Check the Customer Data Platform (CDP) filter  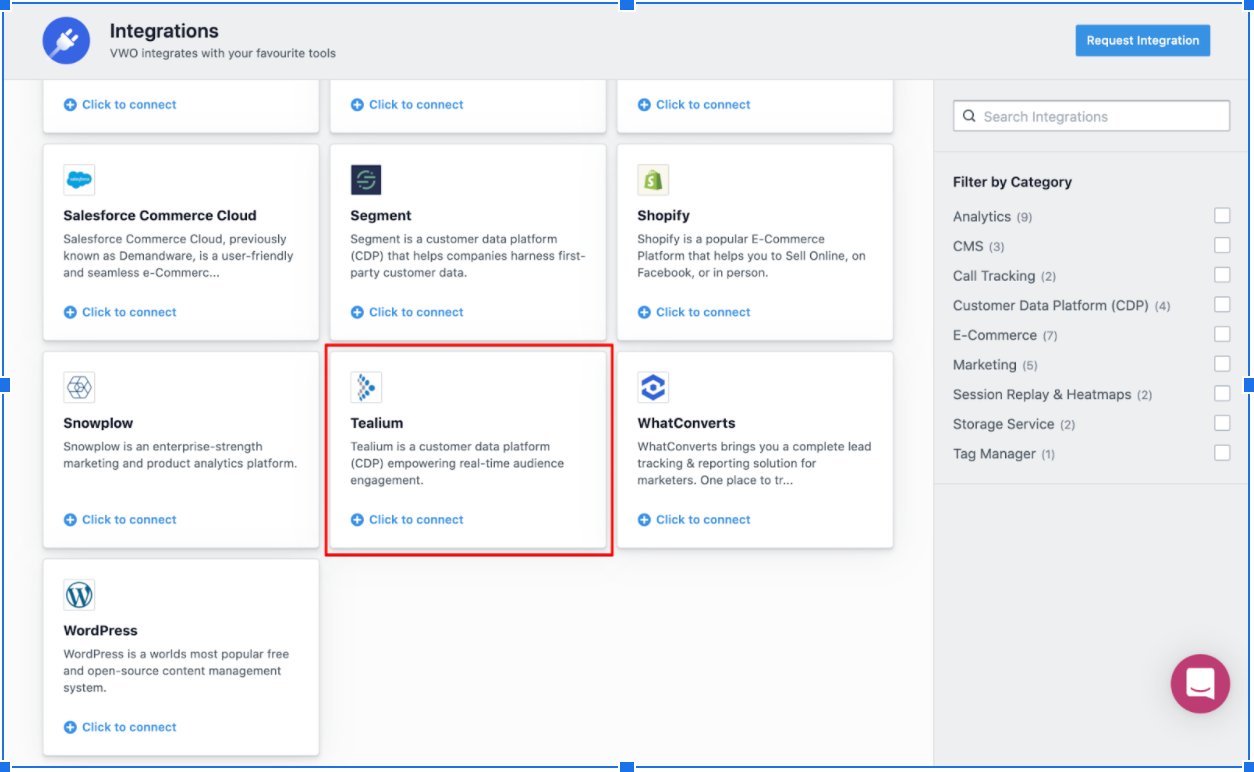(1222, 305)
